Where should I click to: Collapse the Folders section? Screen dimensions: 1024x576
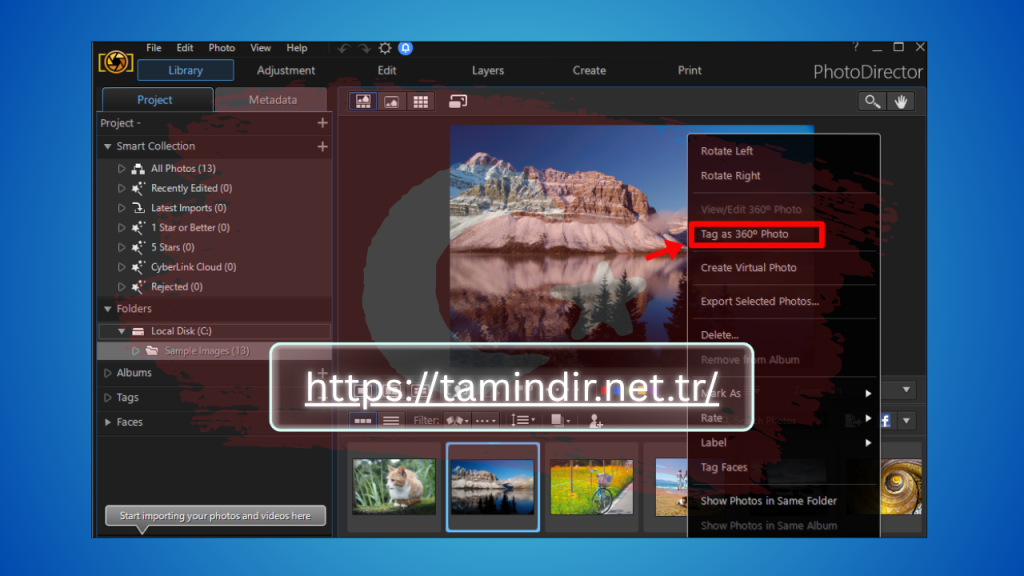pyautogui.click(x=108, y=308)
